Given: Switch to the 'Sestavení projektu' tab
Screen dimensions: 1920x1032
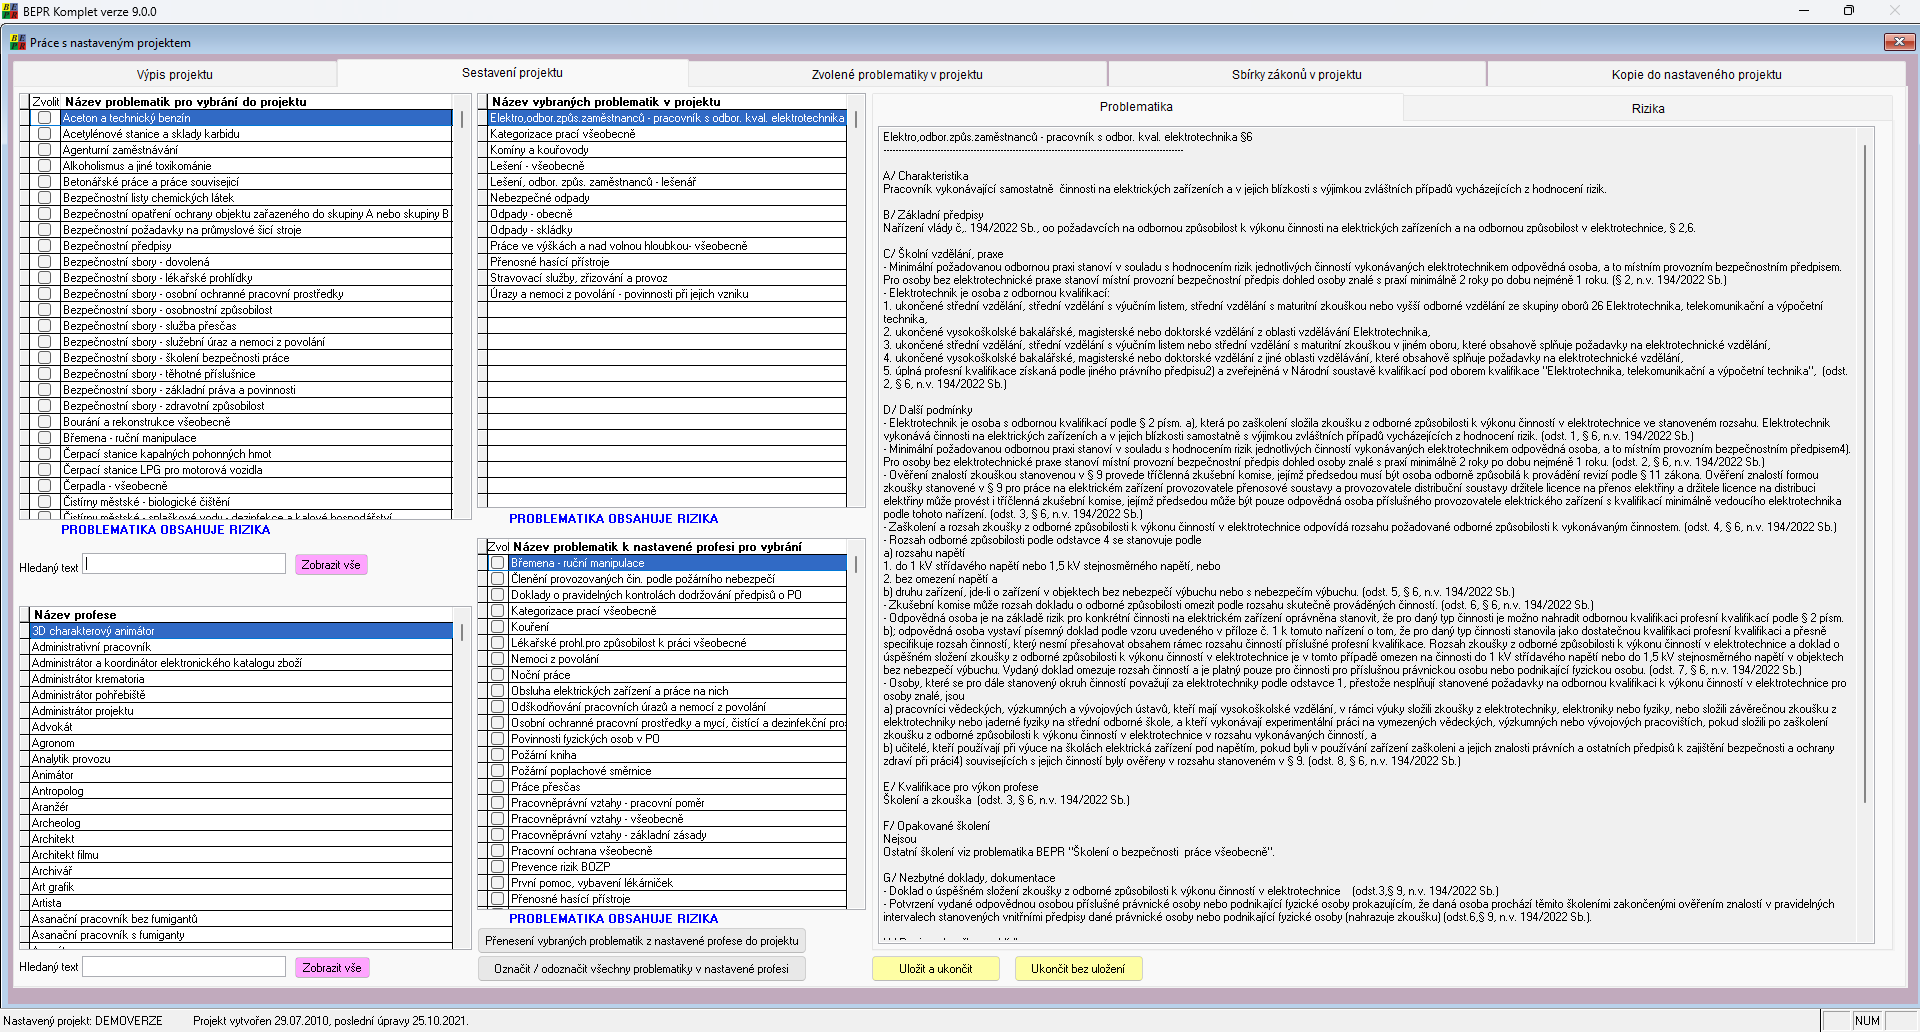Looking at the screenshot, I should 512,73.
